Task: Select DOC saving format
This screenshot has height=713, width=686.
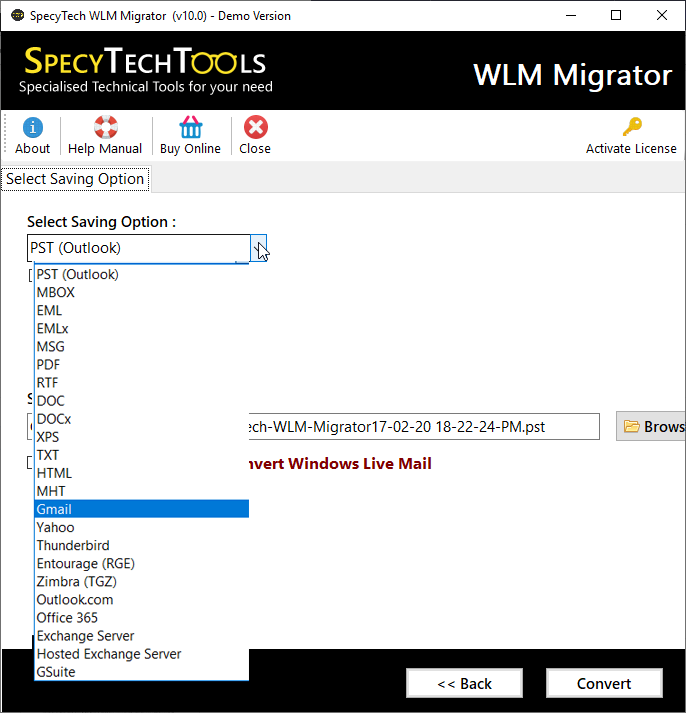Action: 142,401
